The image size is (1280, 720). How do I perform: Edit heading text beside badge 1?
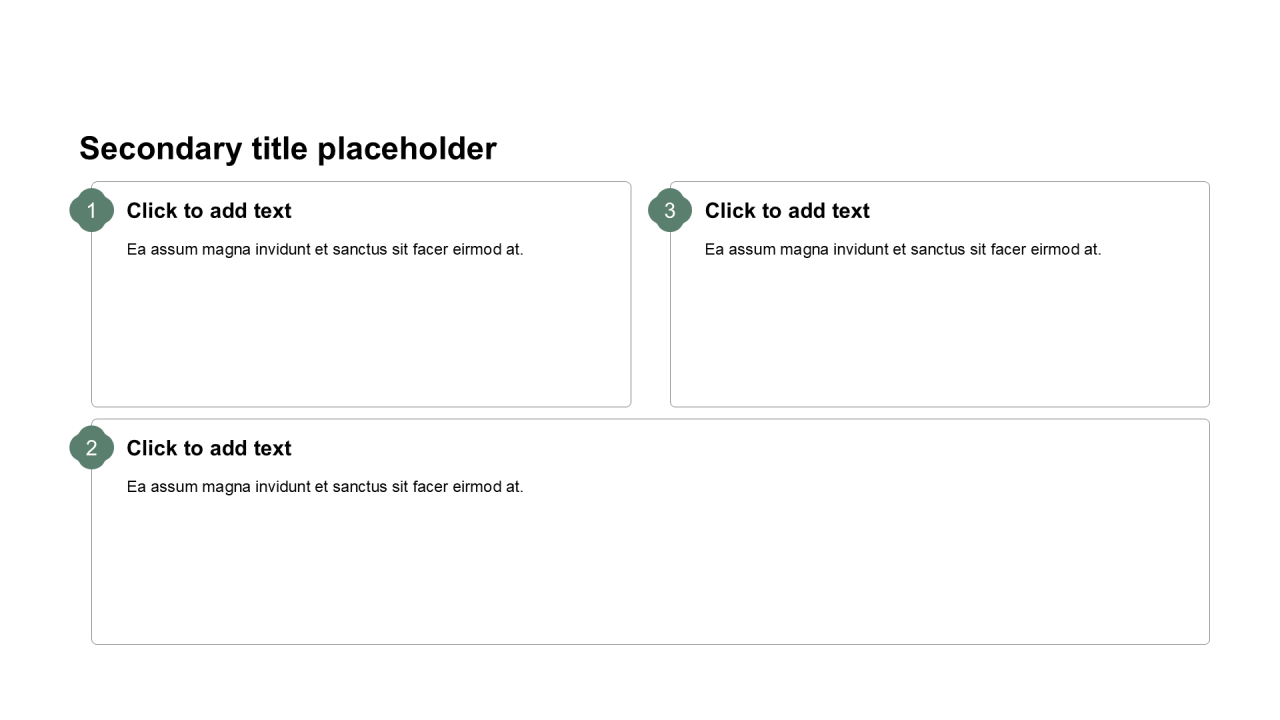coord(209,211)
